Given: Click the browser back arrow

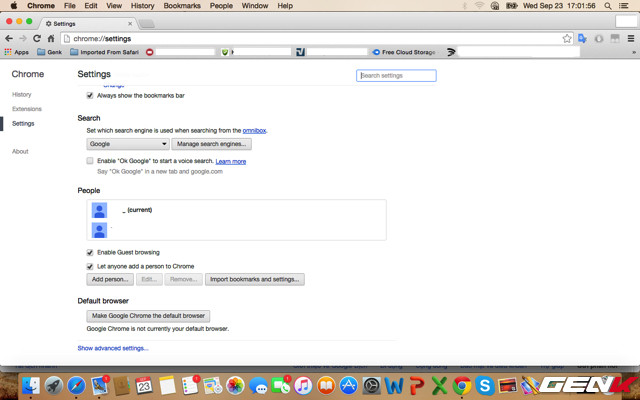Looking at the screenshot, I should (x=9, y=38).
